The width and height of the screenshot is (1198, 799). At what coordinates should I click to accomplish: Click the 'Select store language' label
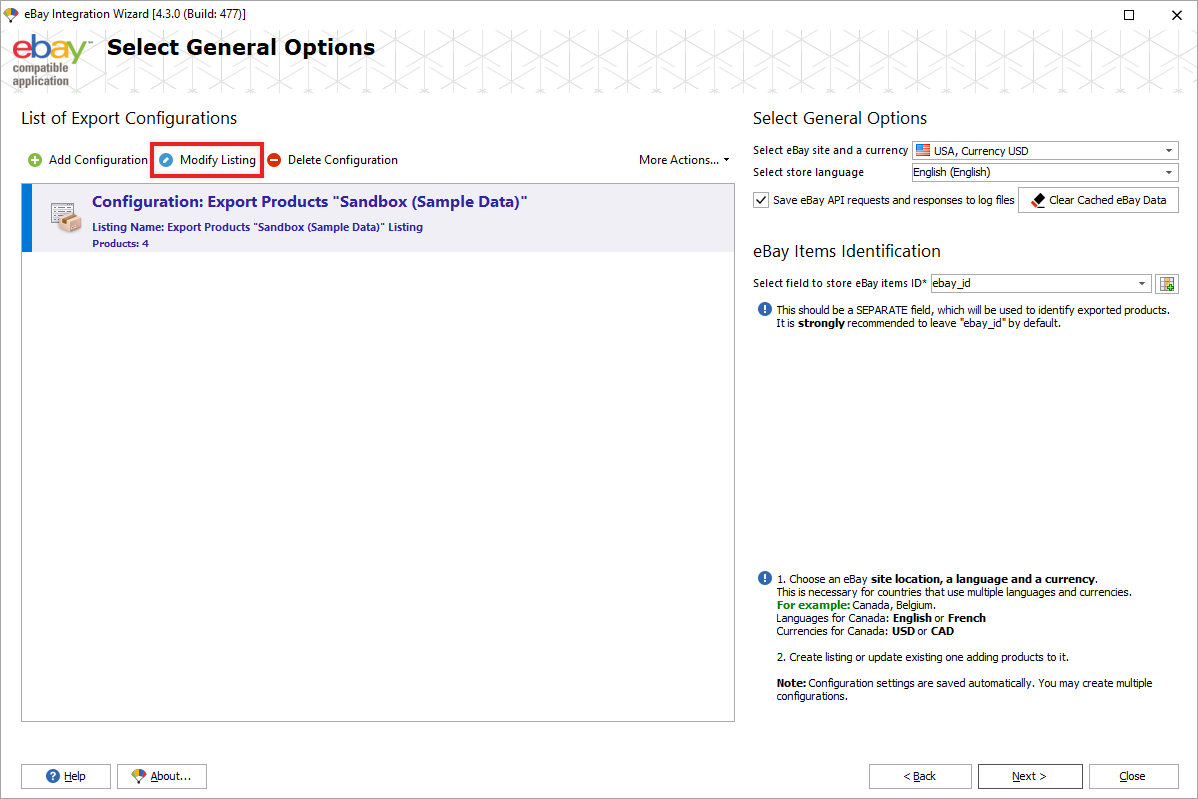(x=808, y=173)
